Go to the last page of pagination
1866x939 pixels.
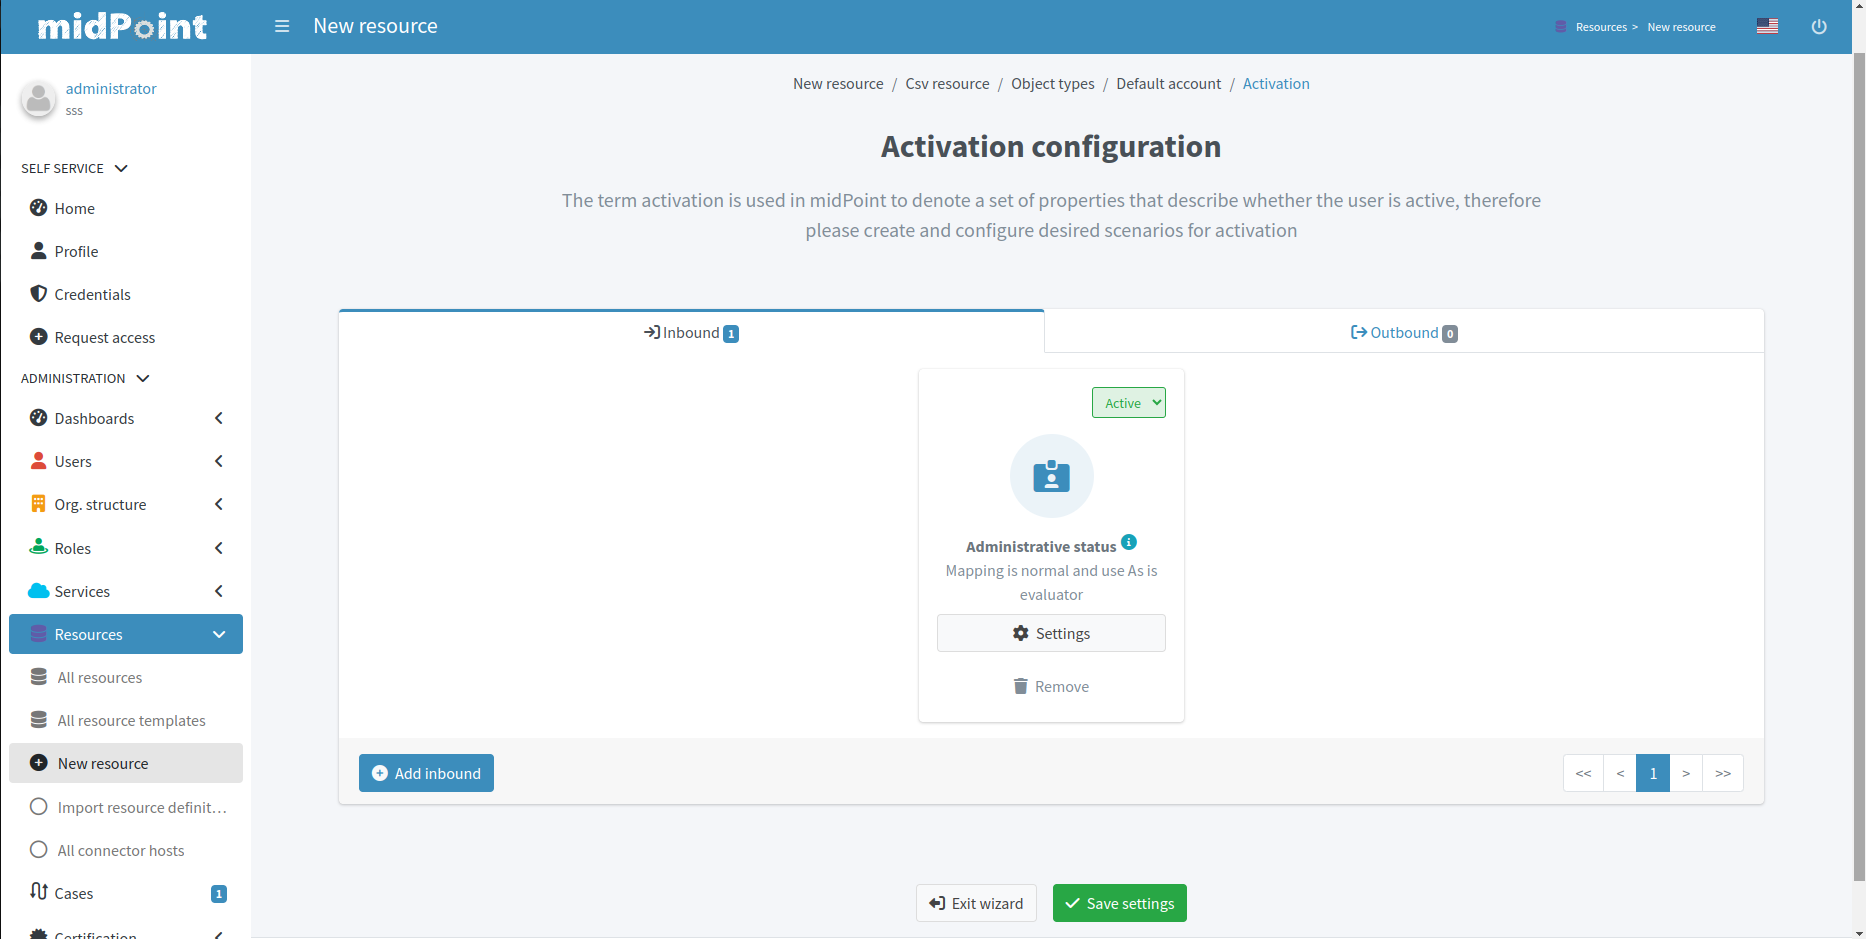point(1722,773)
